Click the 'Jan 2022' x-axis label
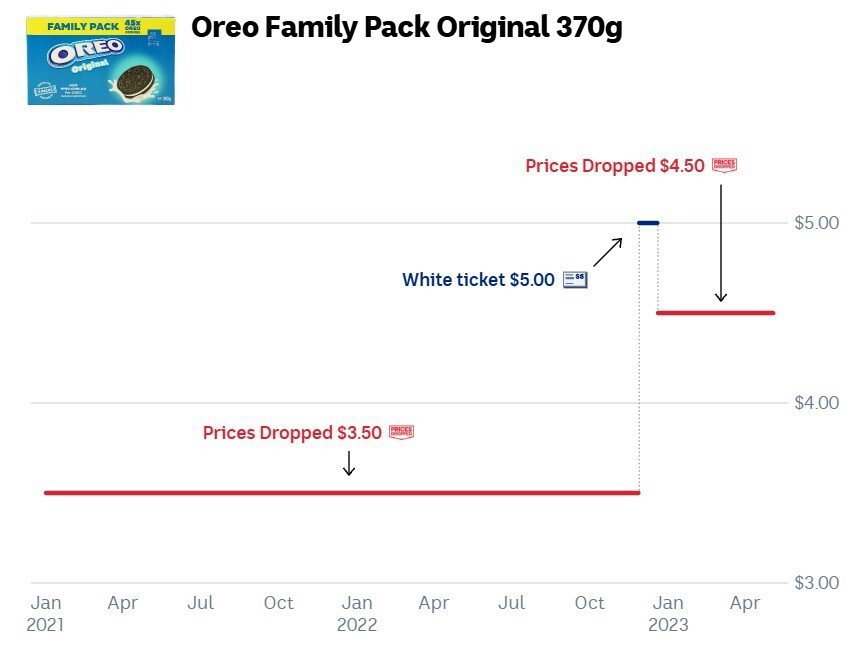The width and height of the screenshot is (856, 650). click(x=357, y=613)
